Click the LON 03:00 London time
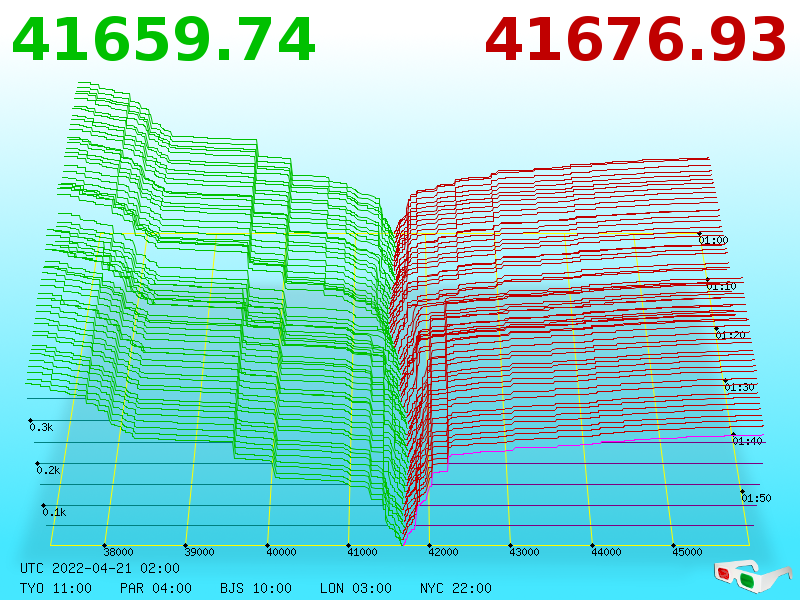This screenshot has width=800, height=600. tap(356, 588)
